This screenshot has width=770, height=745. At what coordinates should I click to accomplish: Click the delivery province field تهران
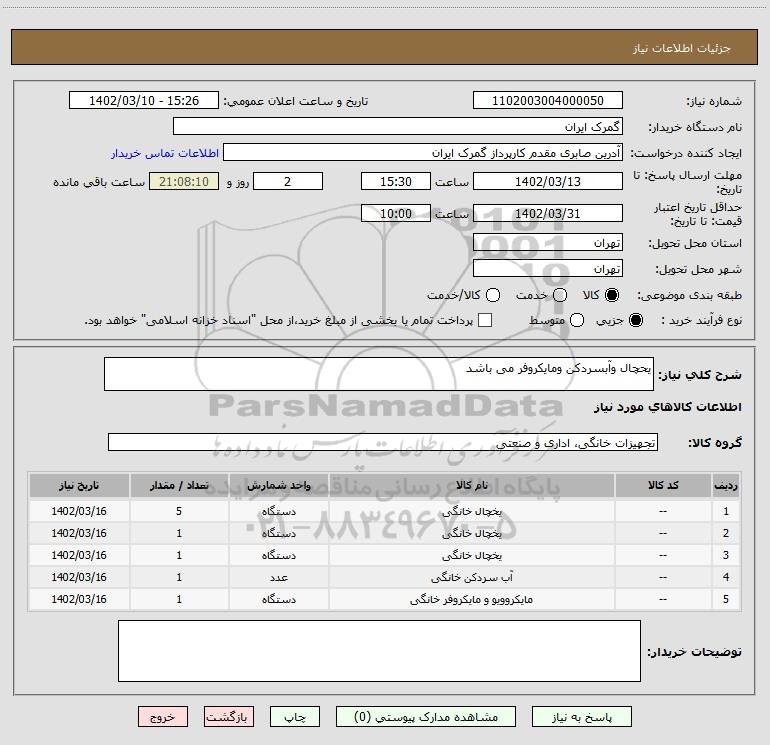[x=548, y=243]
